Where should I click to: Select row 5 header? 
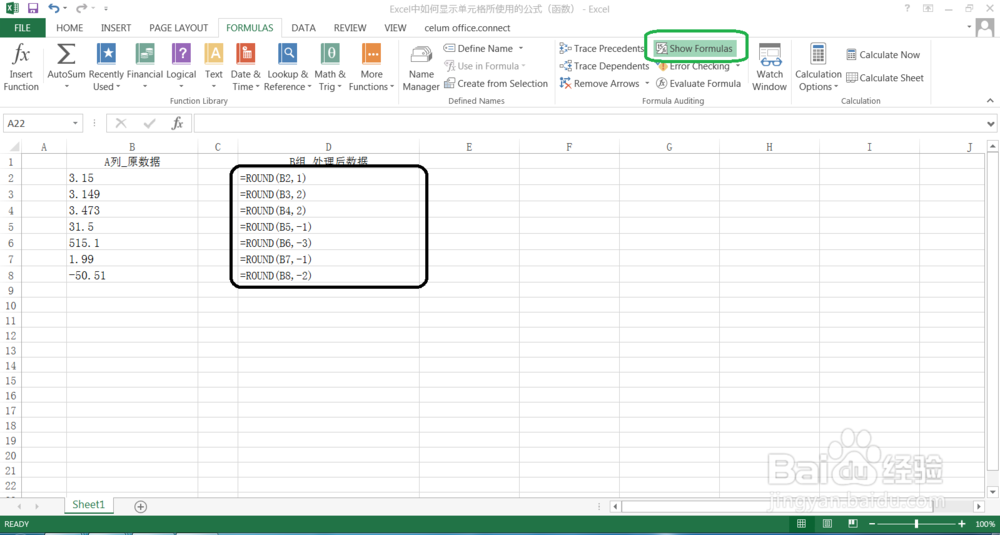10,226
